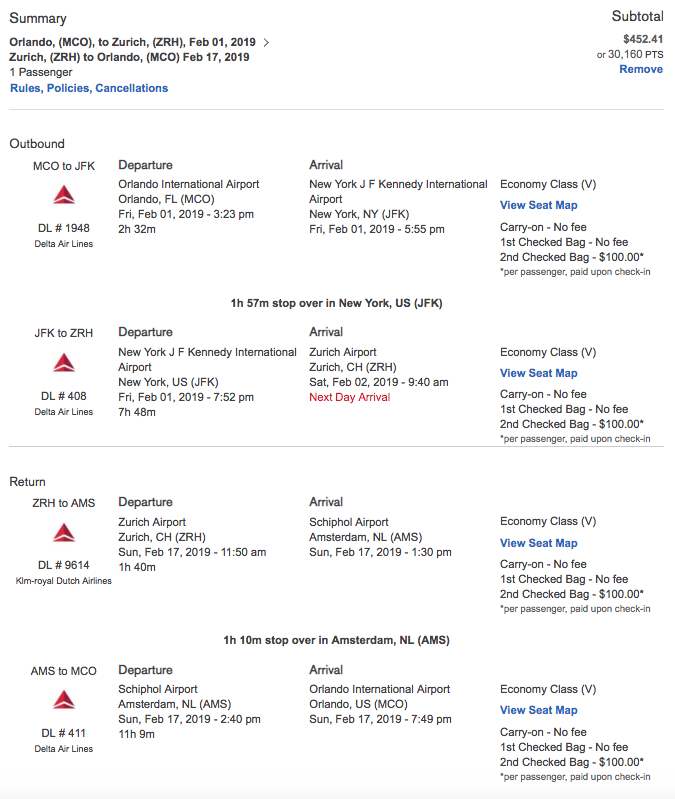Click Delta logo for flight DL 9614
This screenshot has width=675, height=799.
64,532
